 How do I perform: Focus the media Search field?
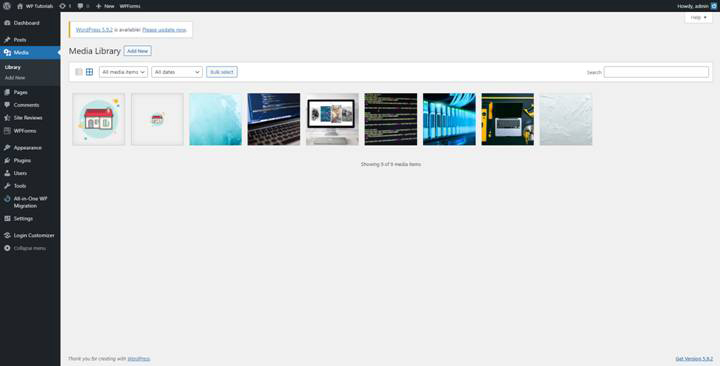(656, 72)
